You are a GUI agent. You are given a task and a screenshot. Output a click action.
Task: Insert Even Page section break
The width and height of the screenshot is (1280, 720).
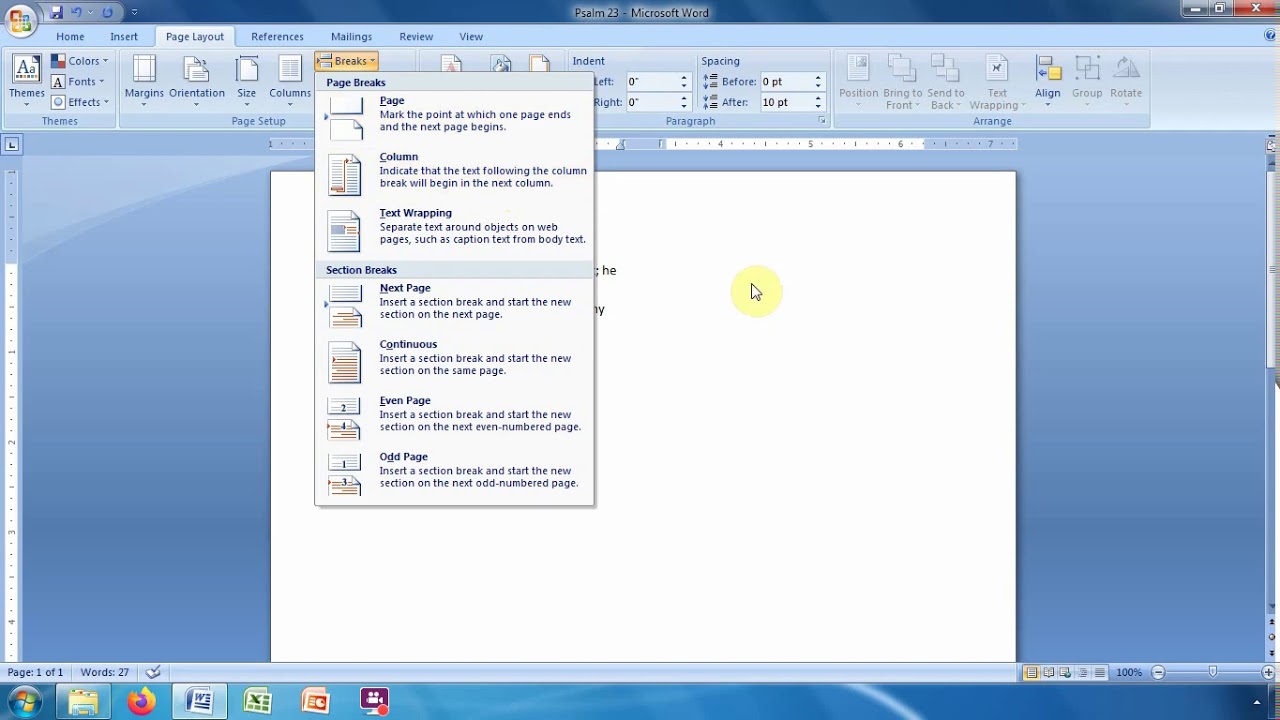455,416
